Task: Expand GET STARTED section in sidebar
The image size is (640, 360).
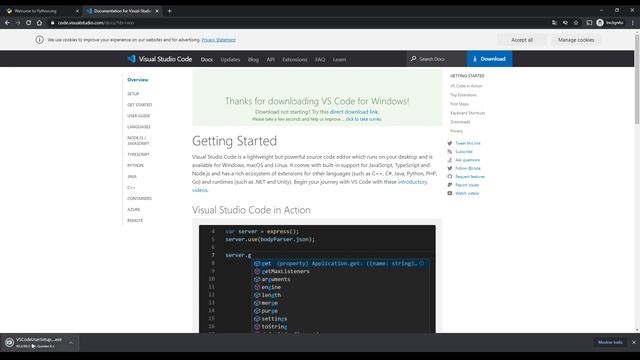Action: 140,105
